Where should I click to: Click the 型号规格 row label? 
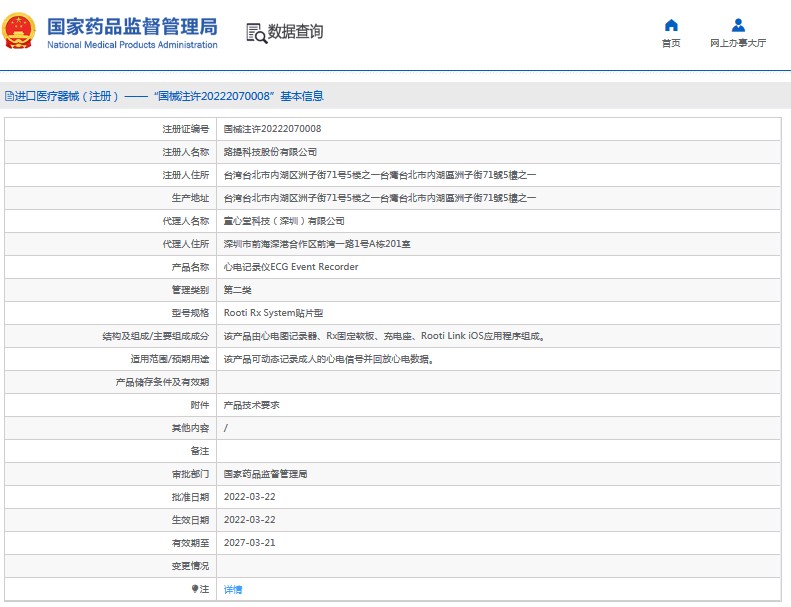(190, 313)
